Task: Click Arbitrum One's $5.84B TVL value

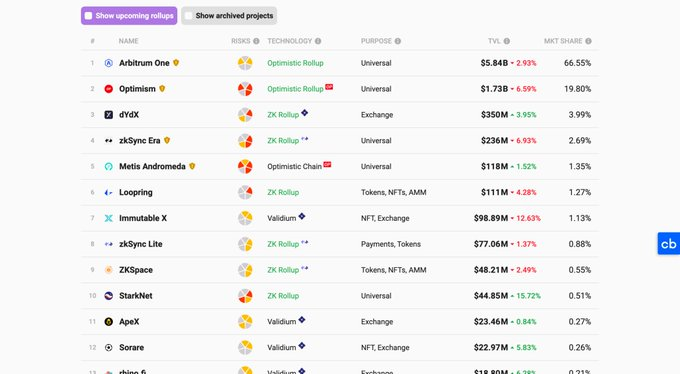Action: (x=494, y=63)
